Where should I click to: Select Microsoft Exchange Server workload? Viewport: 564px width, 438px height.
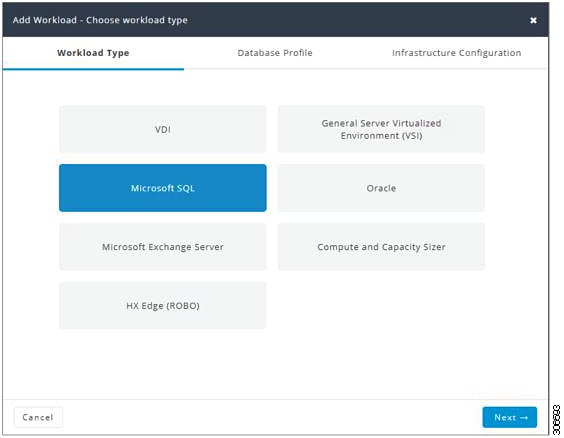163,247
